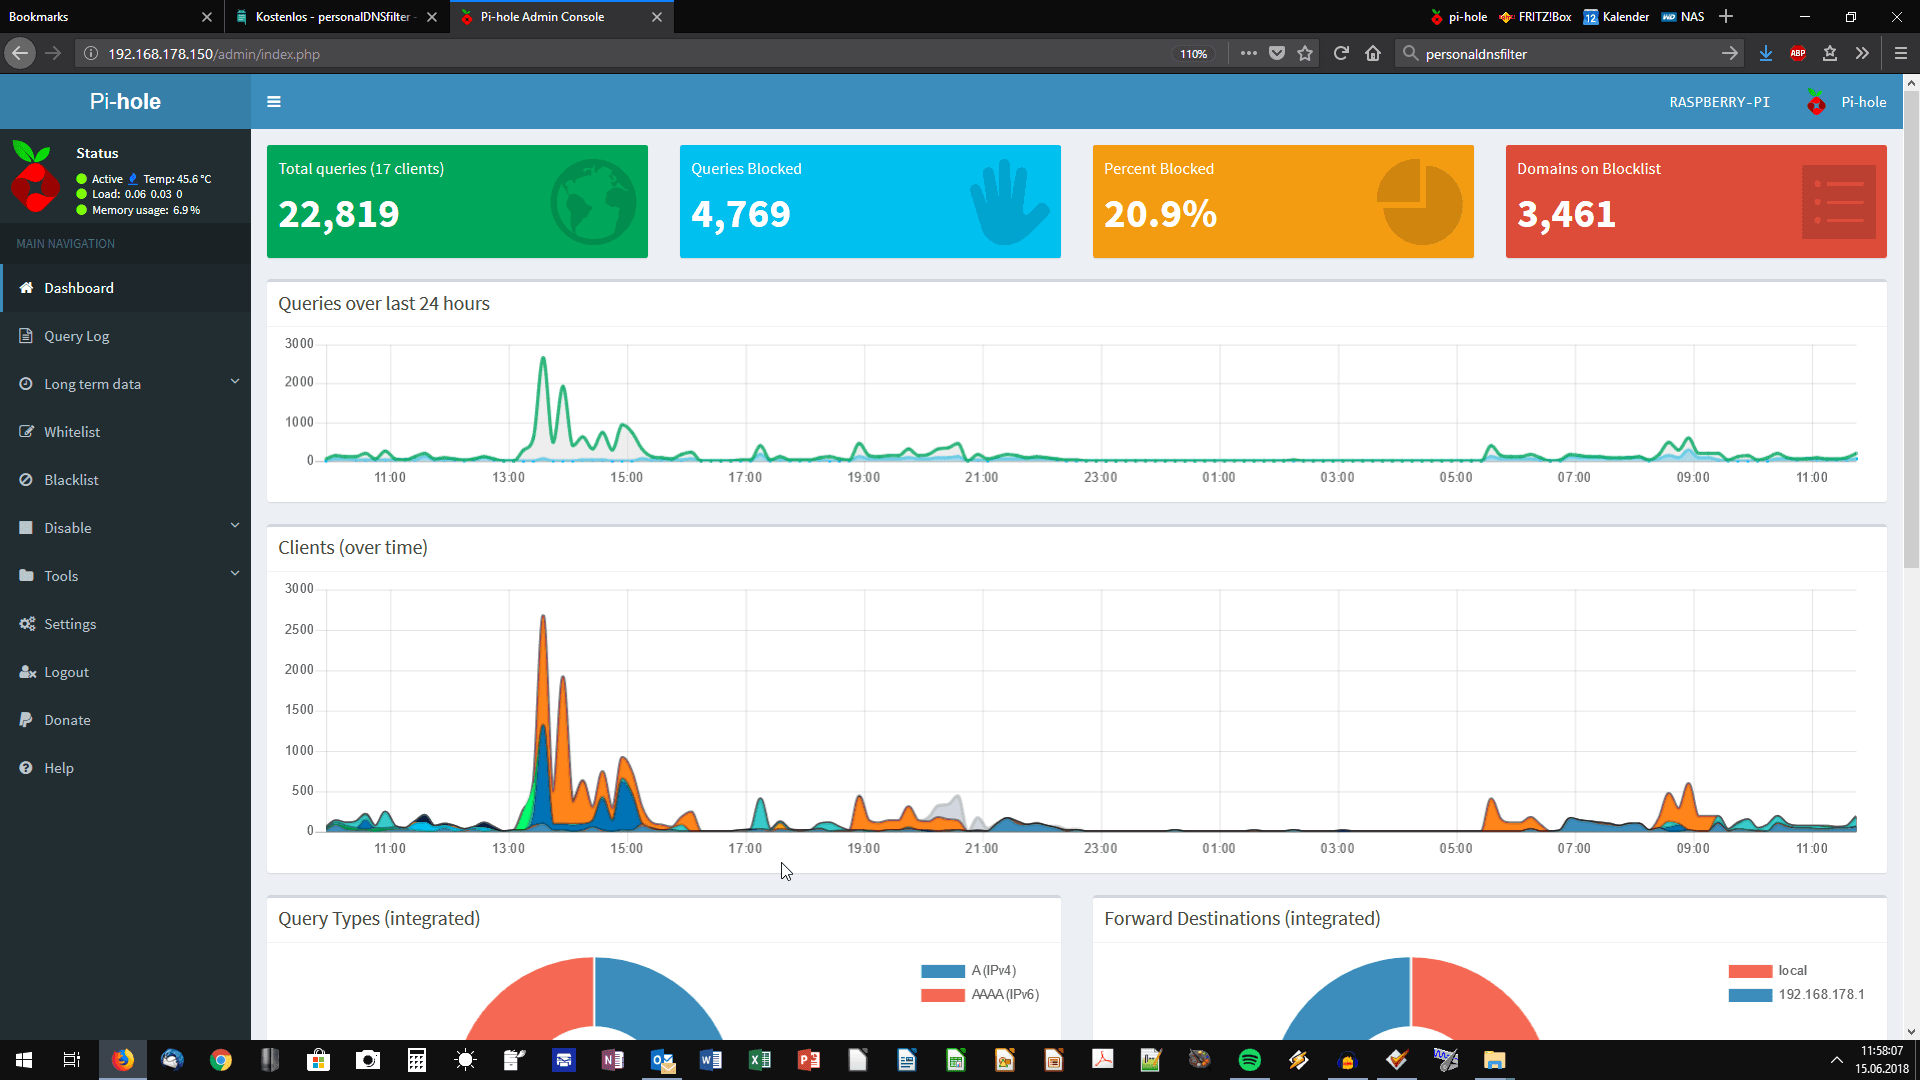The height and width of the screenshot is (1080, 1920).
Task: Open the Dashboard menu item
Action: [125, 288]
